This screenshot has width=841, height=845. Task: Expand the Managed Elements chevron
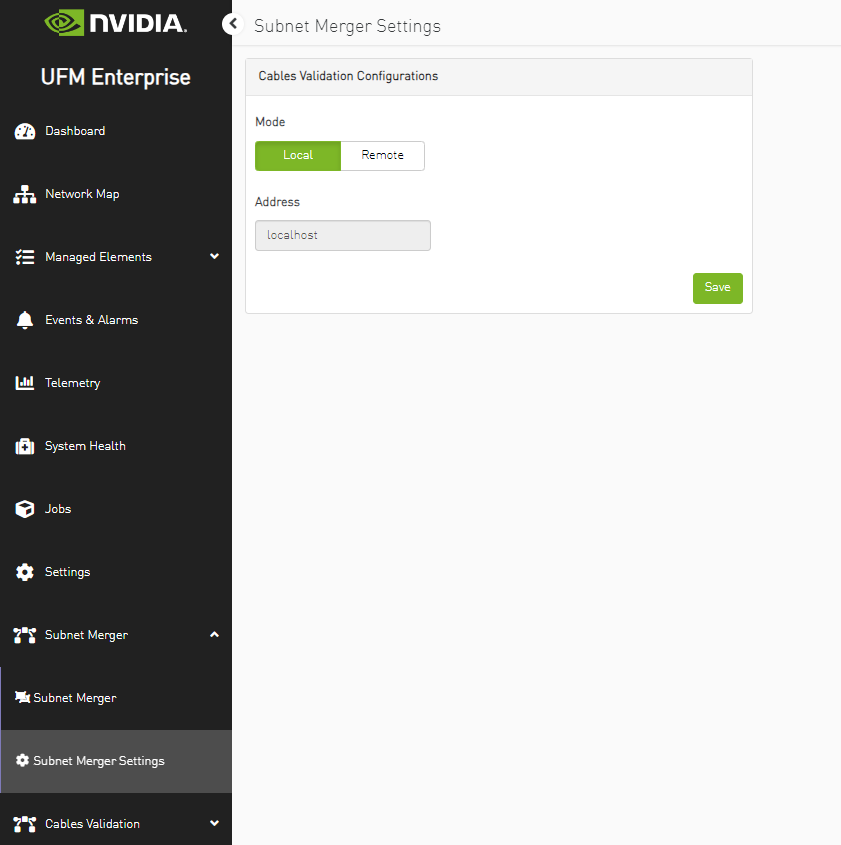(214, 257)
